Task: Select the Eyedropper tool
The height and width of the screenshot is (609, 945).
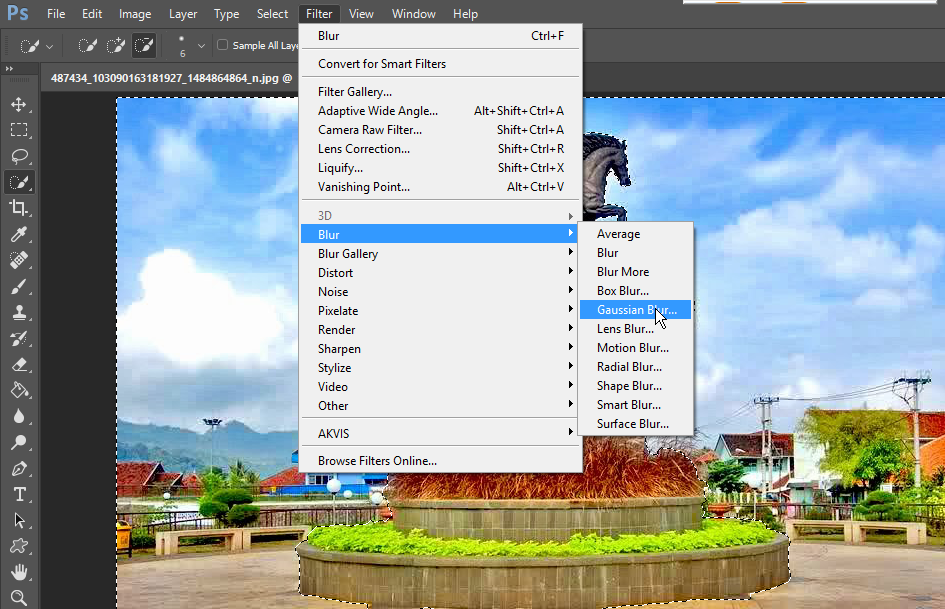Action: pos(20,233)
